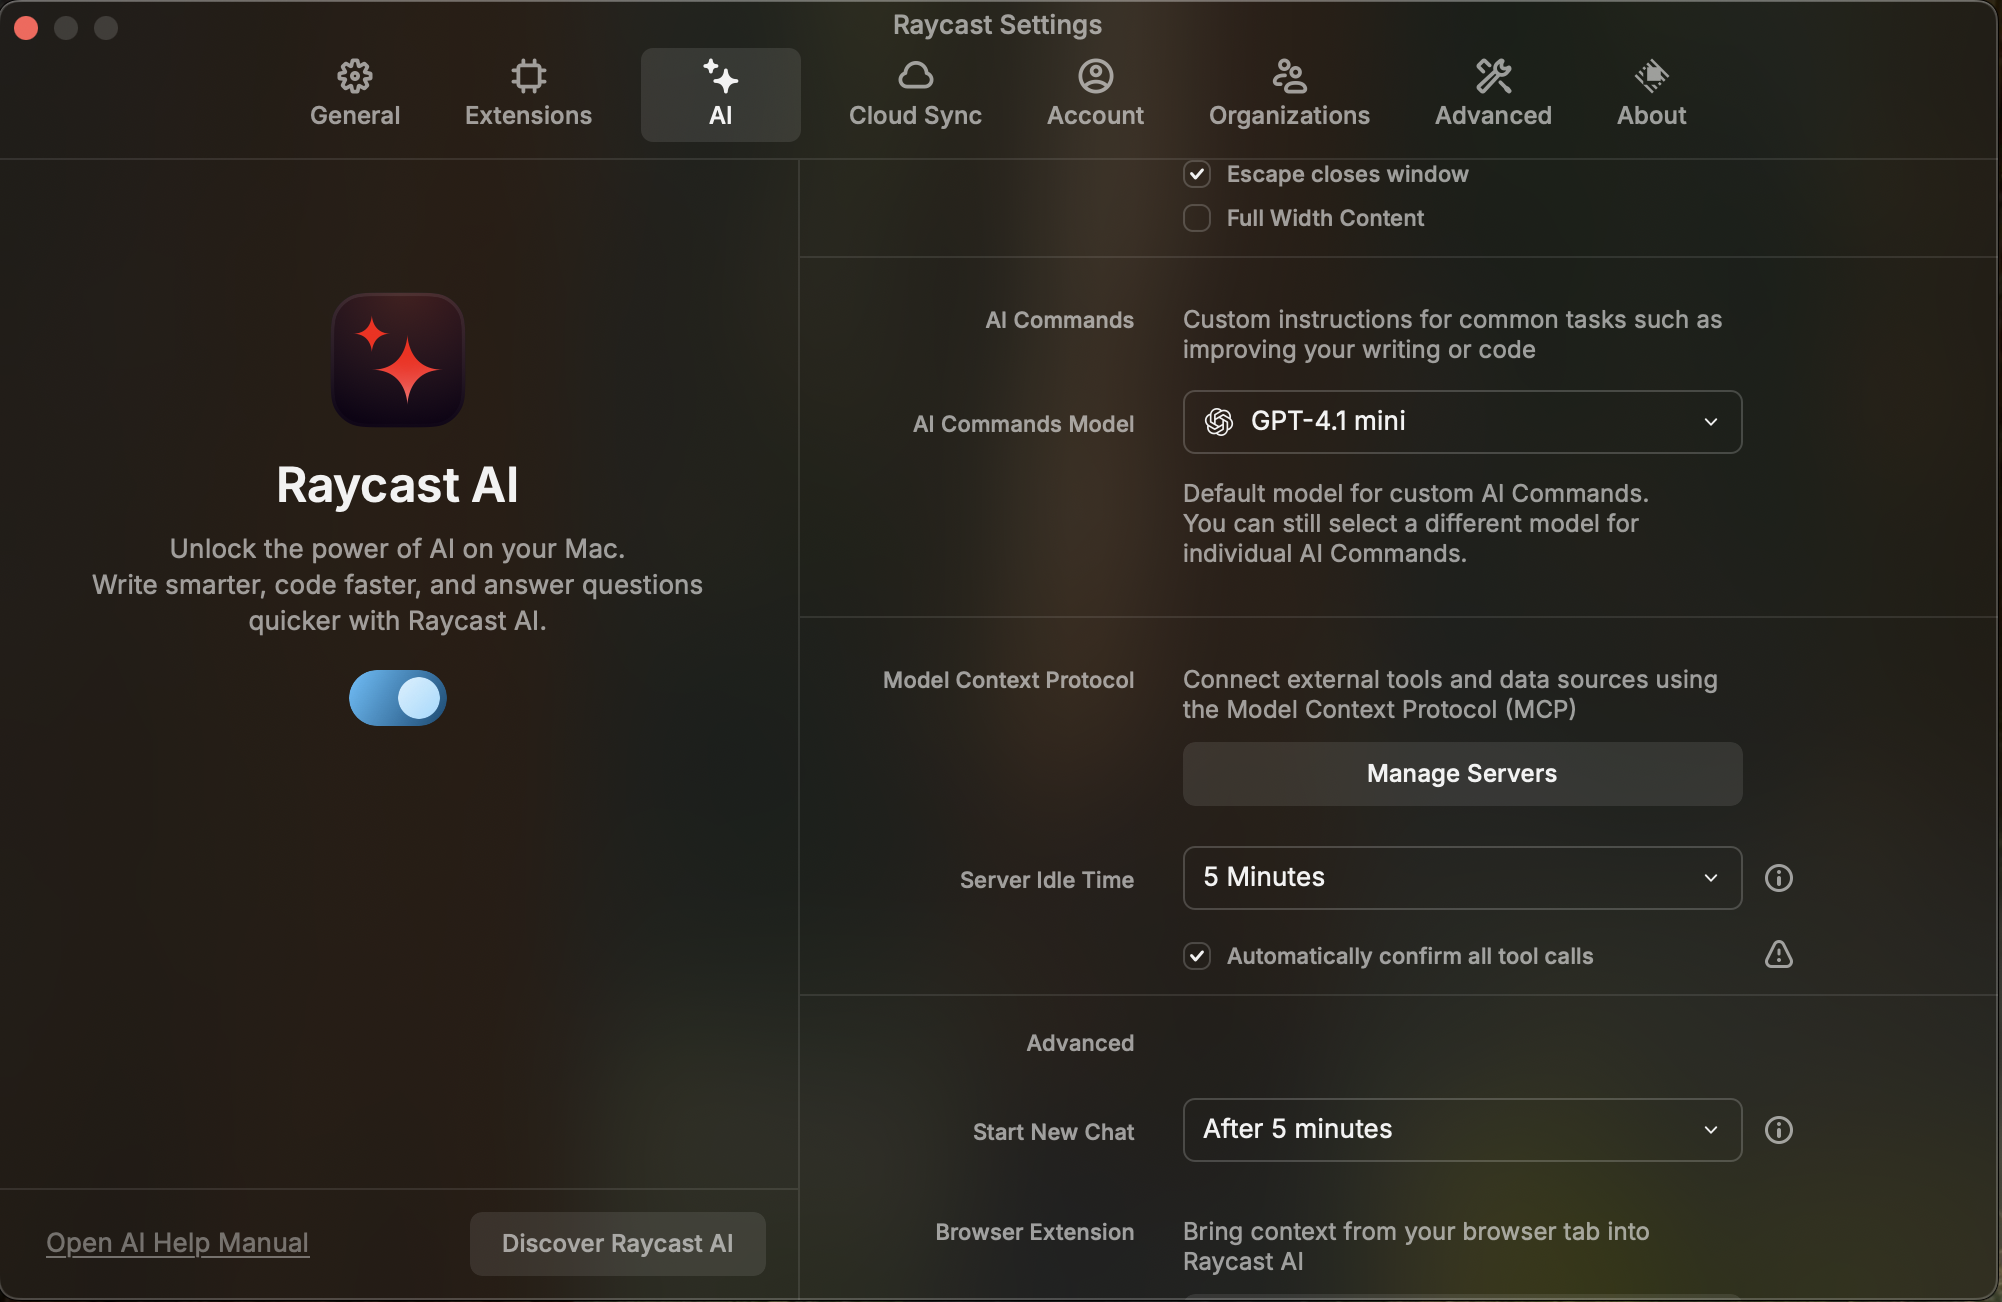Click Manage Servers button
2002x1302 pixels.
1462,774
